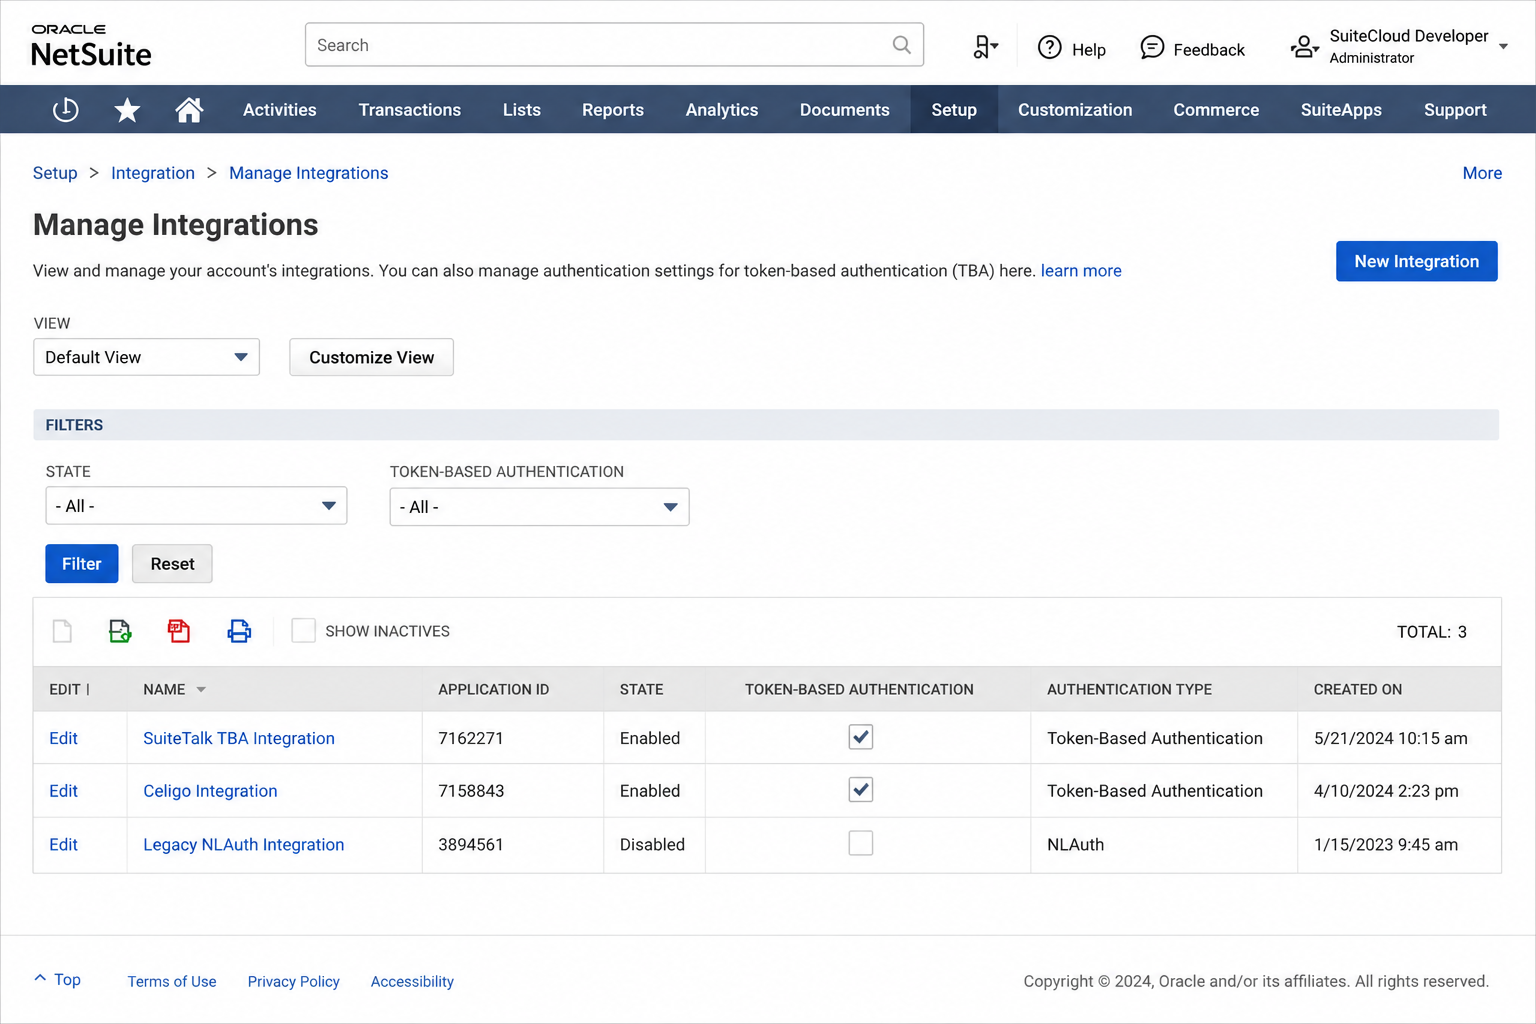Screen dimensions: 1536x1024
Task: Expand the SuiteCloud Developer role menu arrow
Action: (x=1503, y=46)
